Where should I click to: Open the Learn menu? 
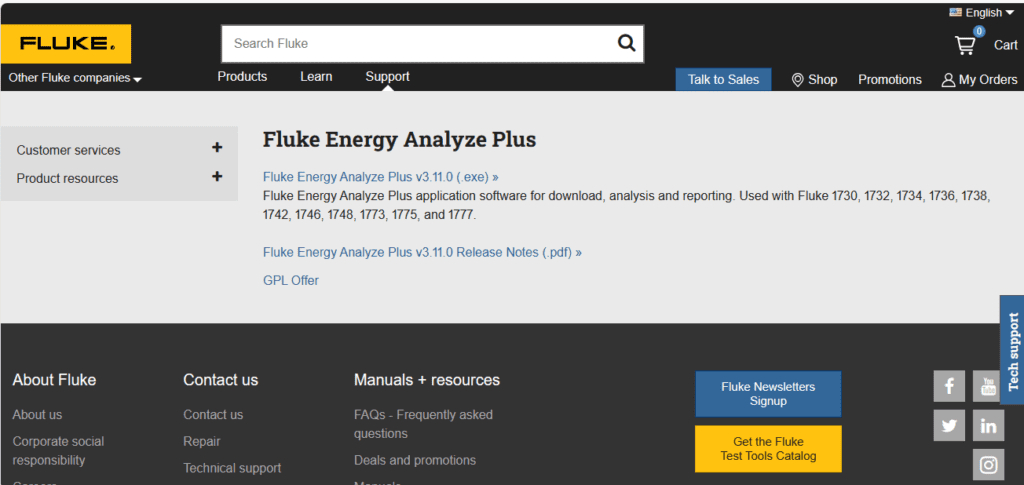[316, 76]
